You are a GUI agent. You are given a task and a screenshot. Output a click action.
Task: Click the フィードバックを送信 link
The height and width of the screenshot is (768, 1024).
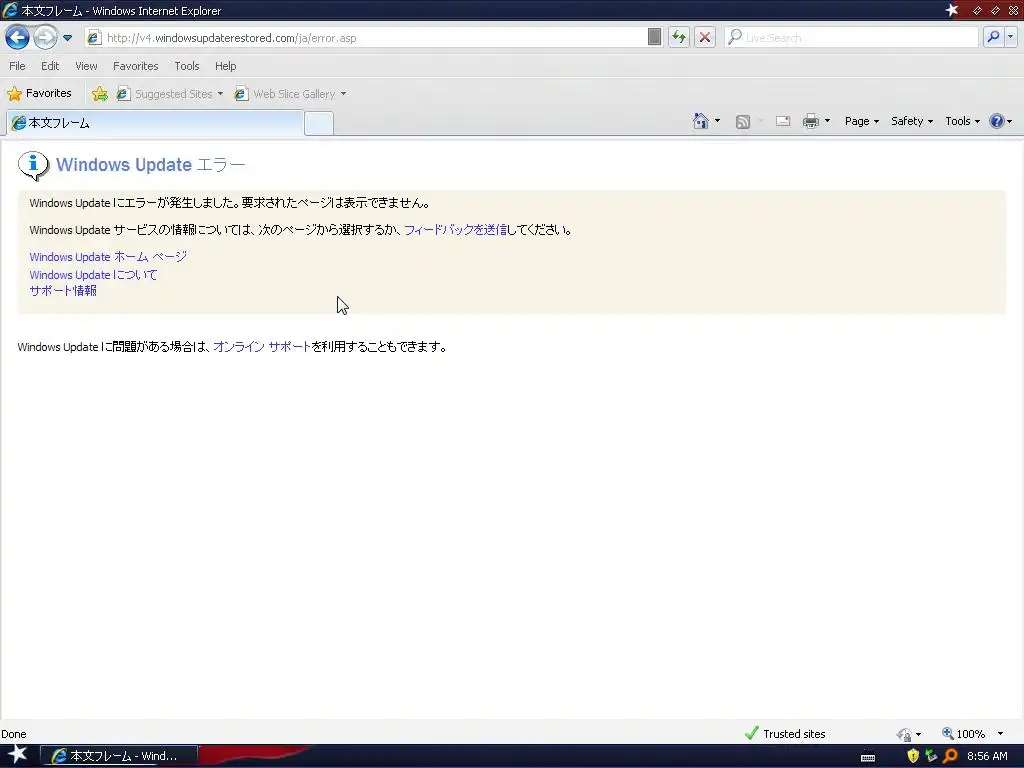pos(455,230)
